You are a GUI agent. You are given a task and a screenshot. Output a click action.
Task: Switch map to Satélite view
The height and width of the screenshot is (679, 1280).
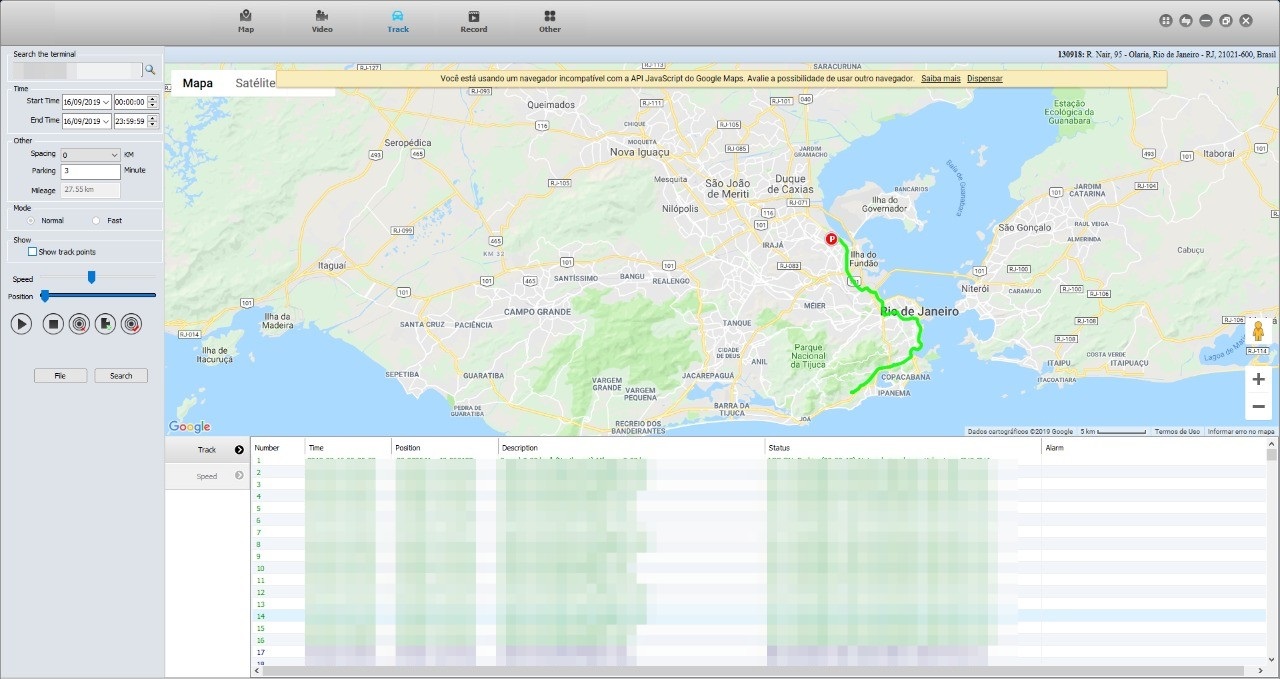(x=255, y=83)
